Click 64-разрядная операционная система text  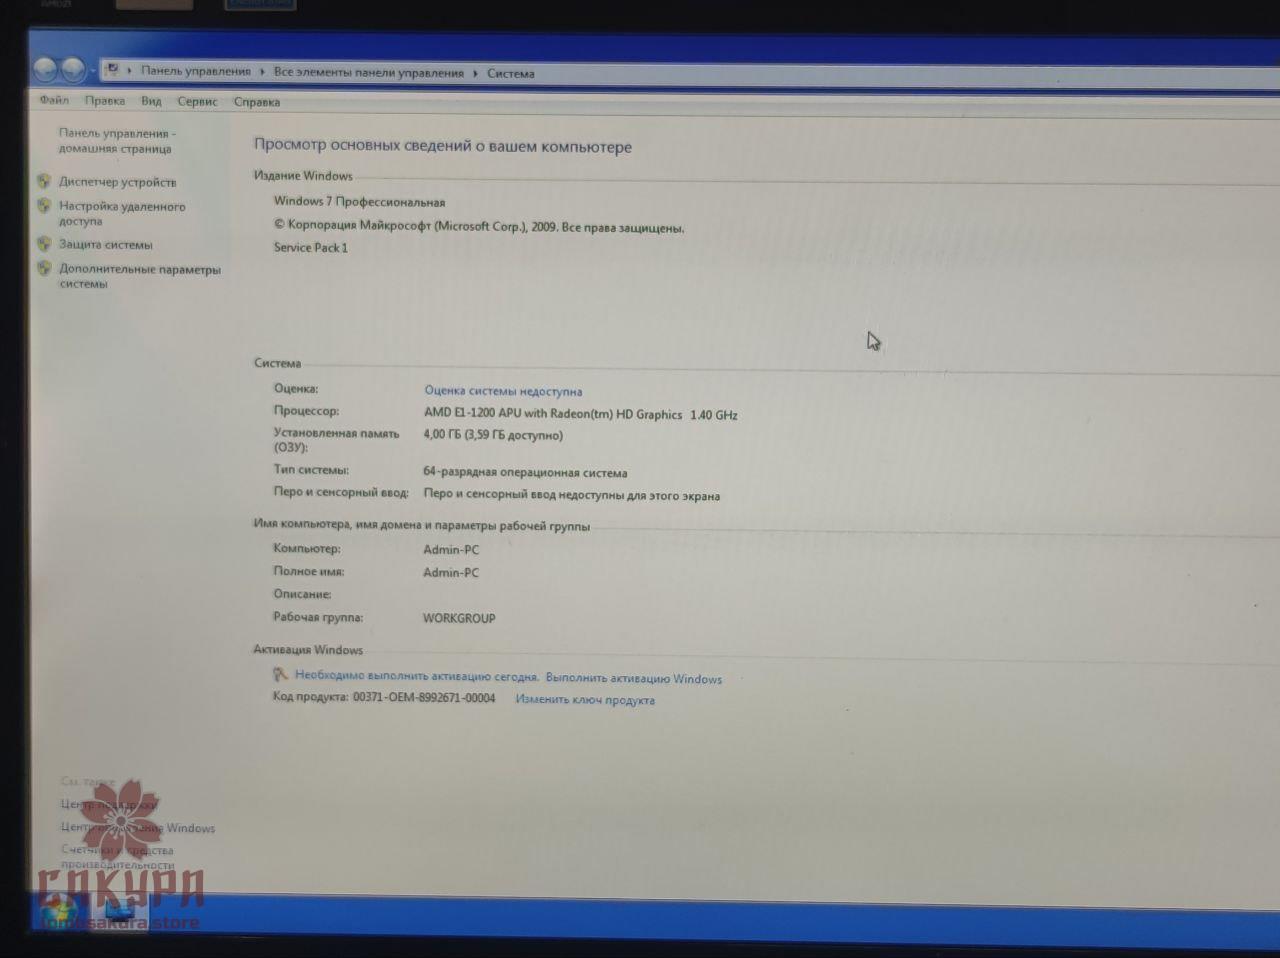point(525,472)
